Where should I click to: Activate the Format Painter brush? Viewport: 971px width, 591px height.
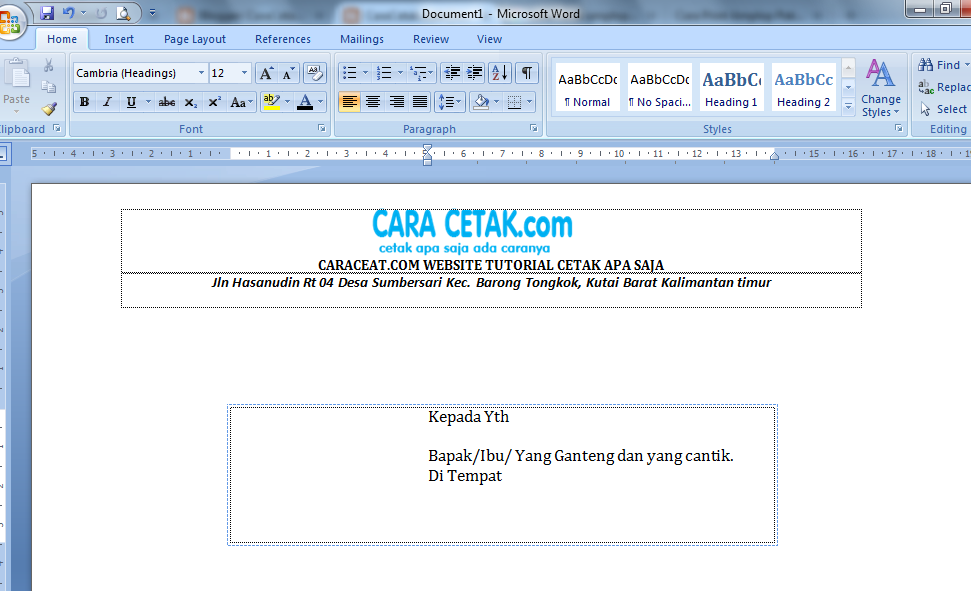tap(49, 110)
